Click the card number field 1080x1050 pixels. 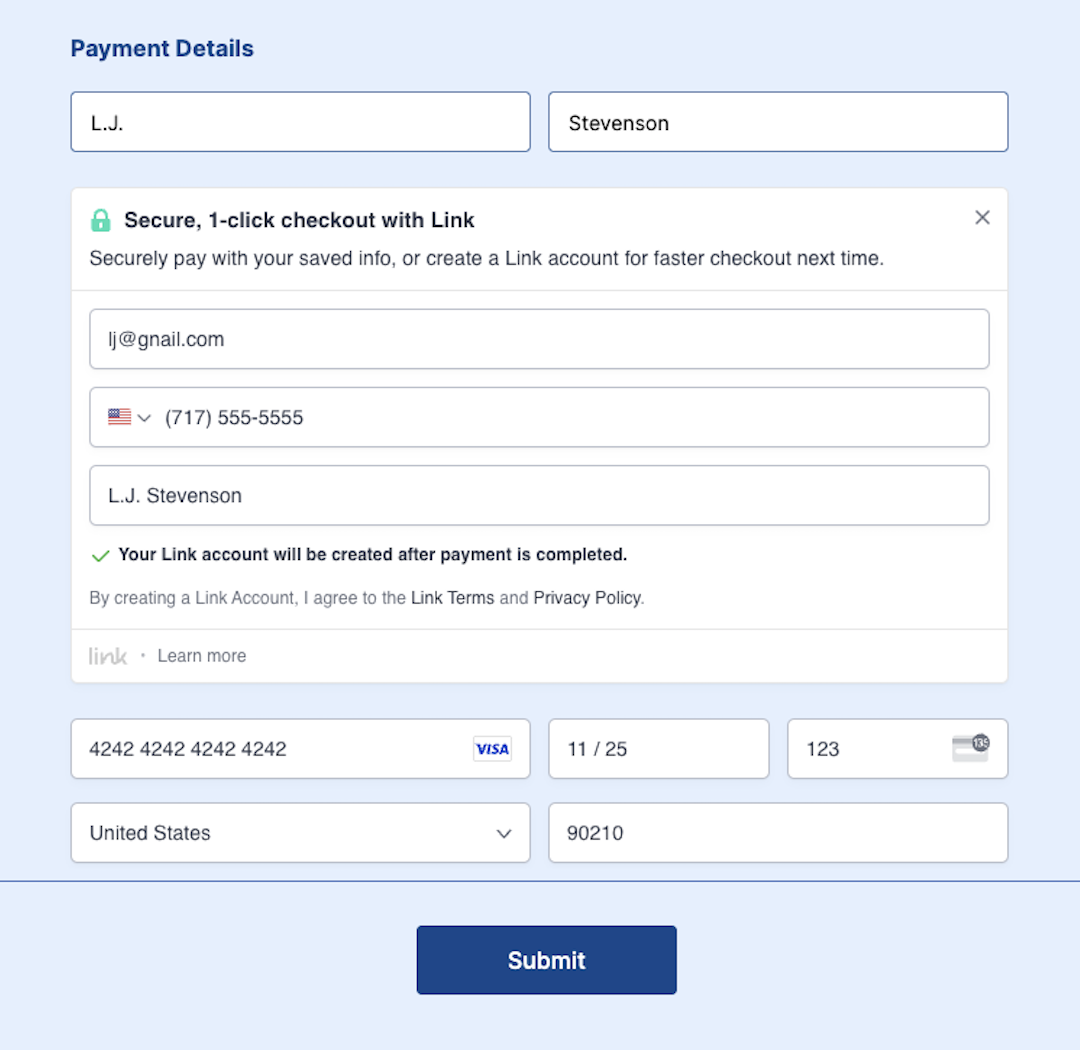(x=270, y=749)
